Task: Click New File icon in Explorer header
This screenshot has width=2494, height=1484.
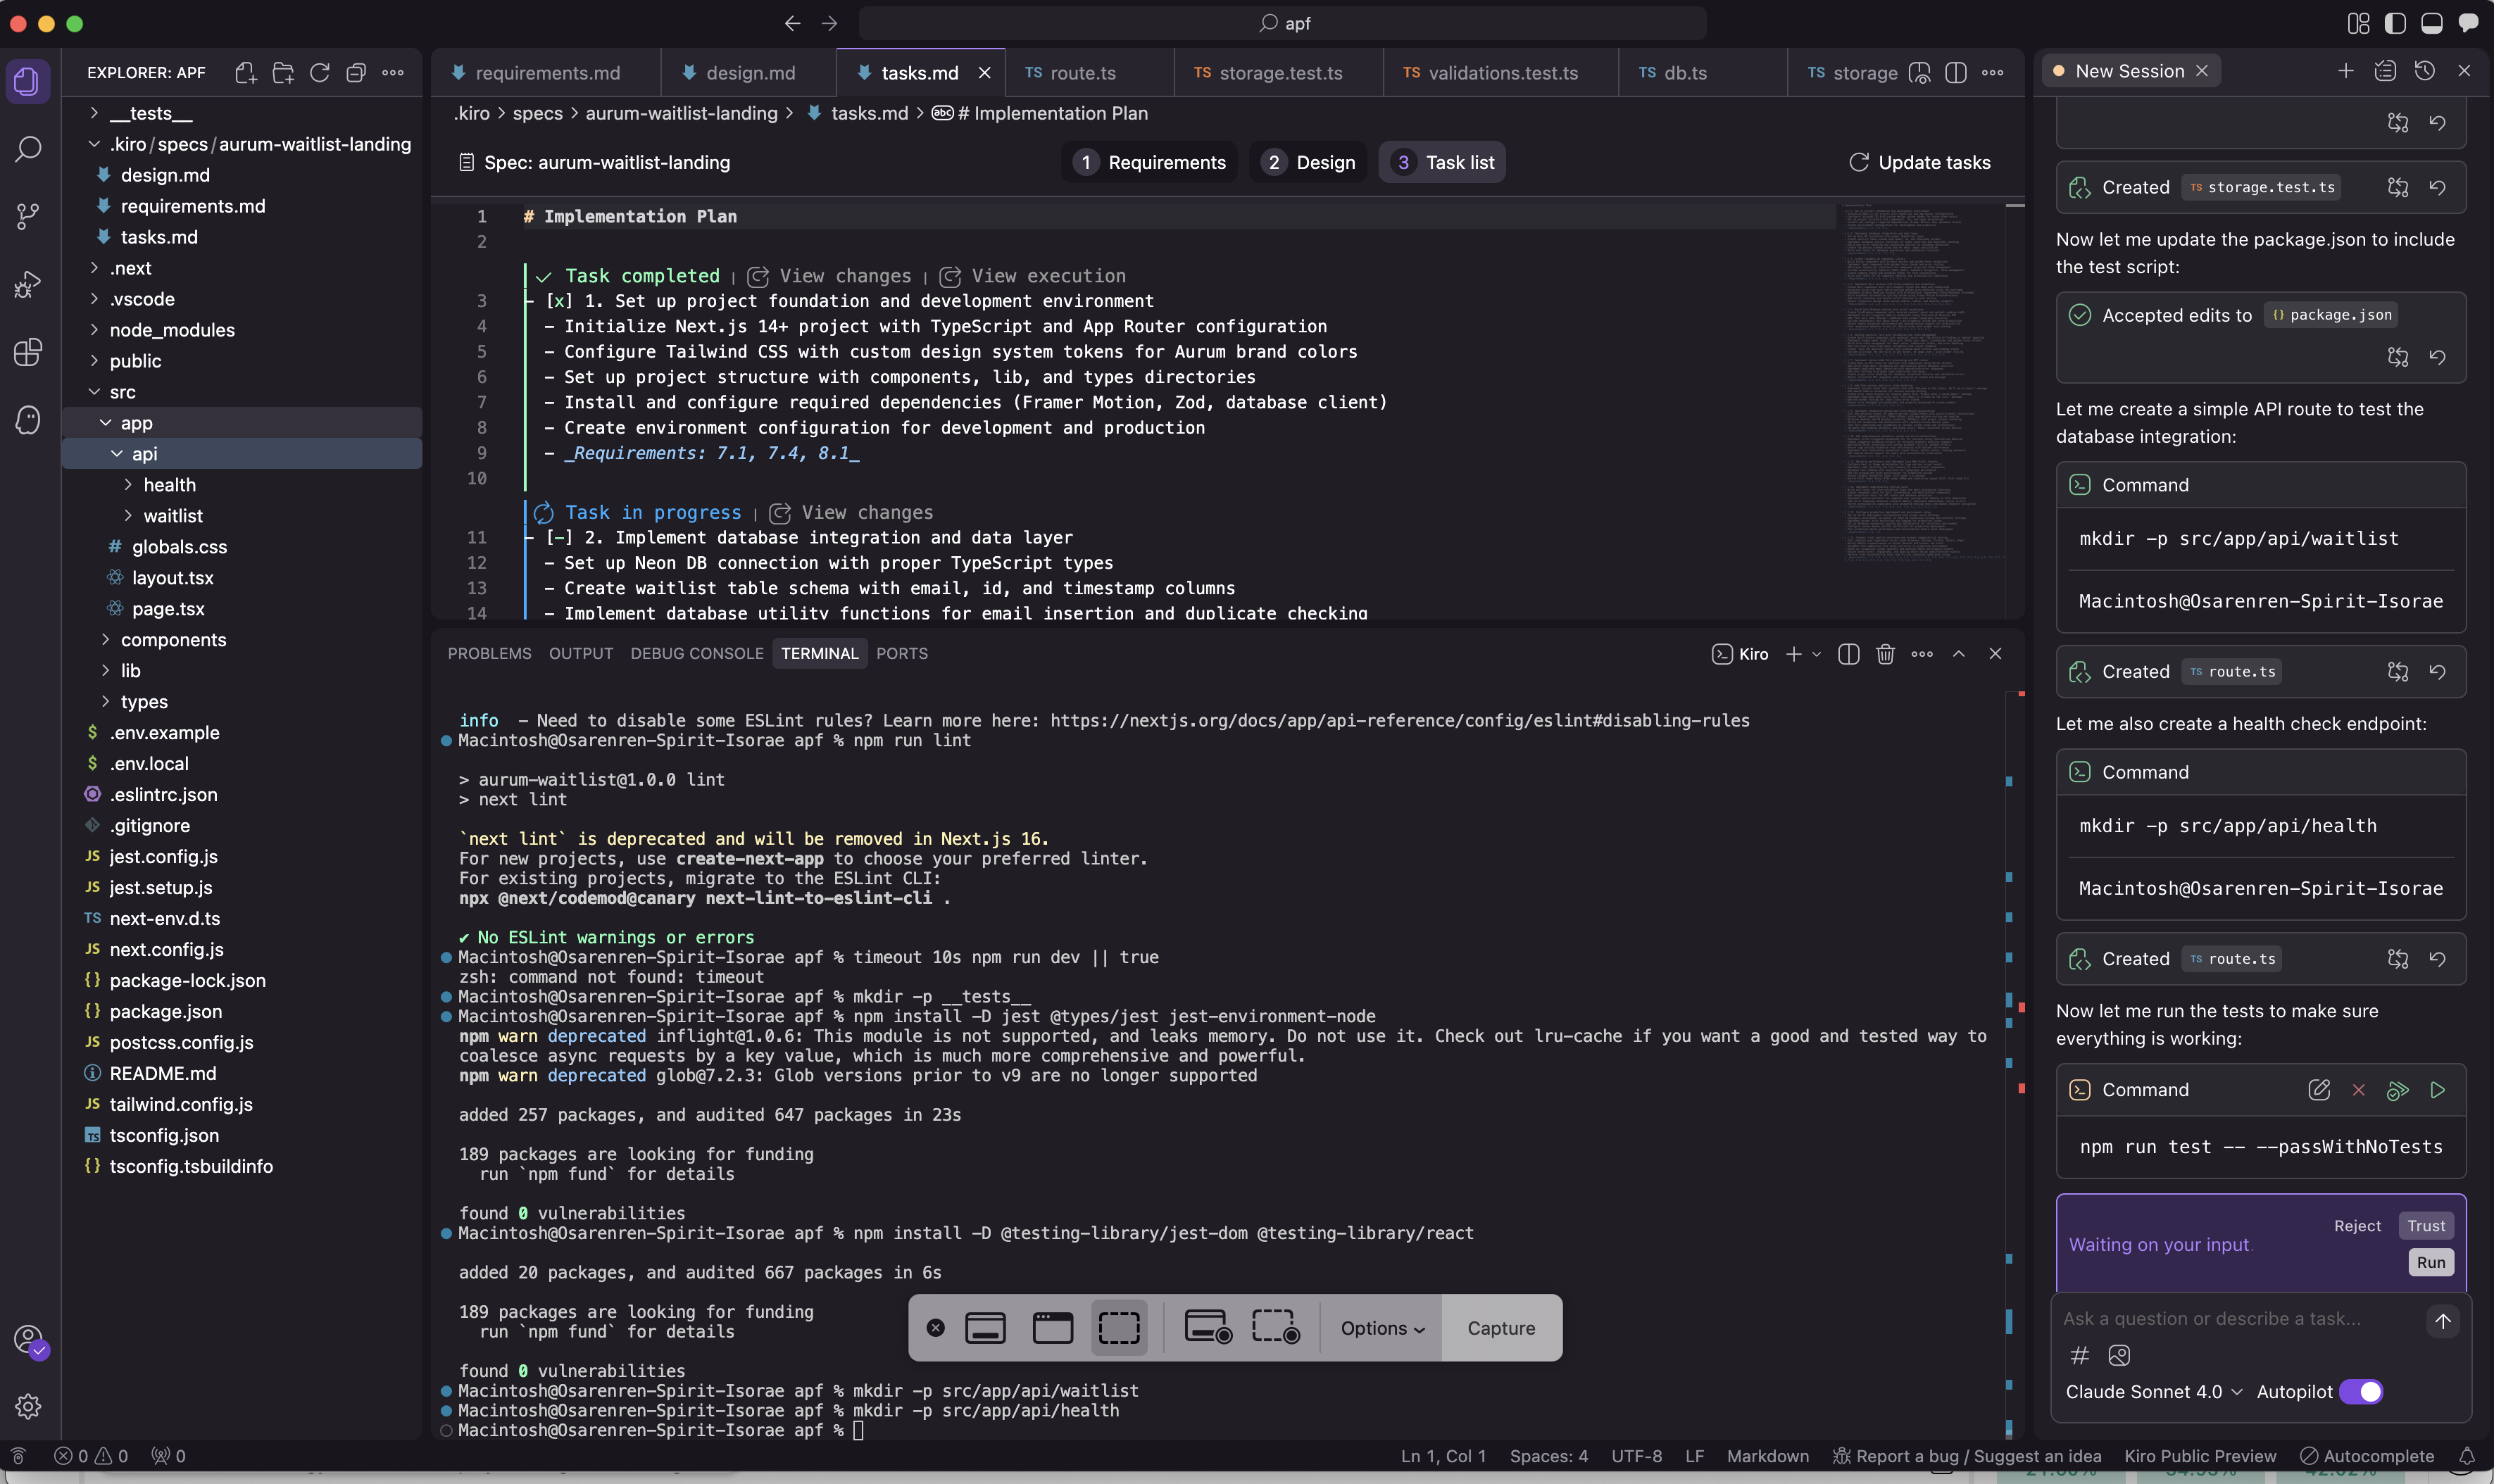Action: click(245, 73)
